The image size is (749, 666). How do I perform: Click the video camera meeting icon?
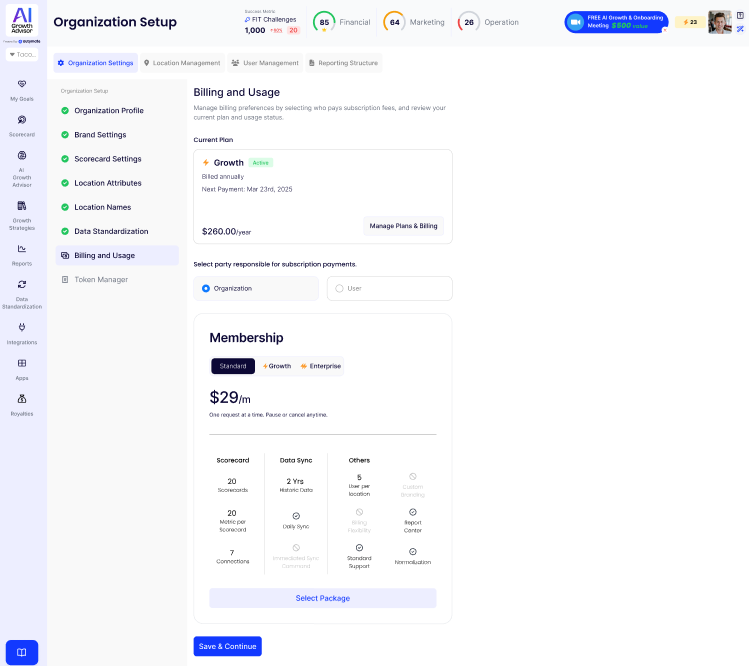(x=575, y=22)
